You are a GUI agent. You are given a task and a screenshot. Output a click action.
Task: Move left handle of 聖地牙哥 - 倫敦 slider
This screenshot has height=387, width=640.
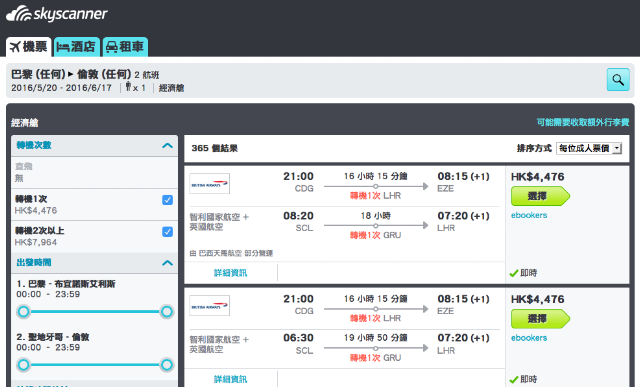tap(24, 365)
